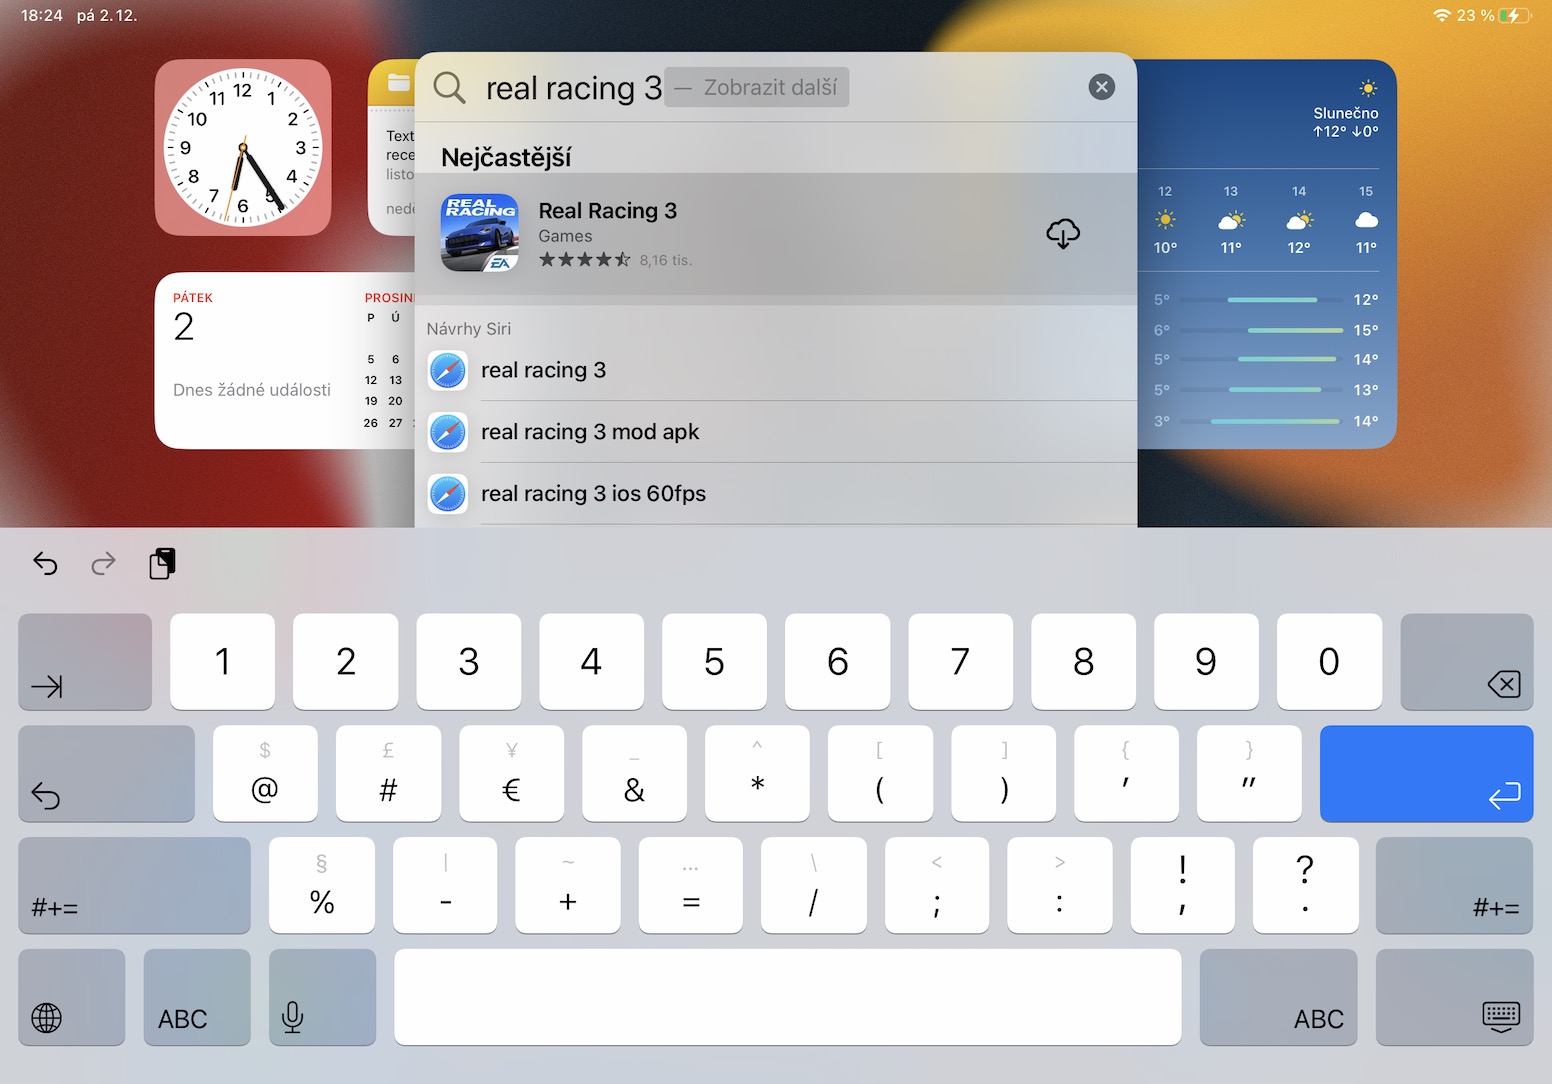This screenshot has width=1552, height=1084.
Task: Tap the microphone dictation key
Action: [x=322, y=998]
